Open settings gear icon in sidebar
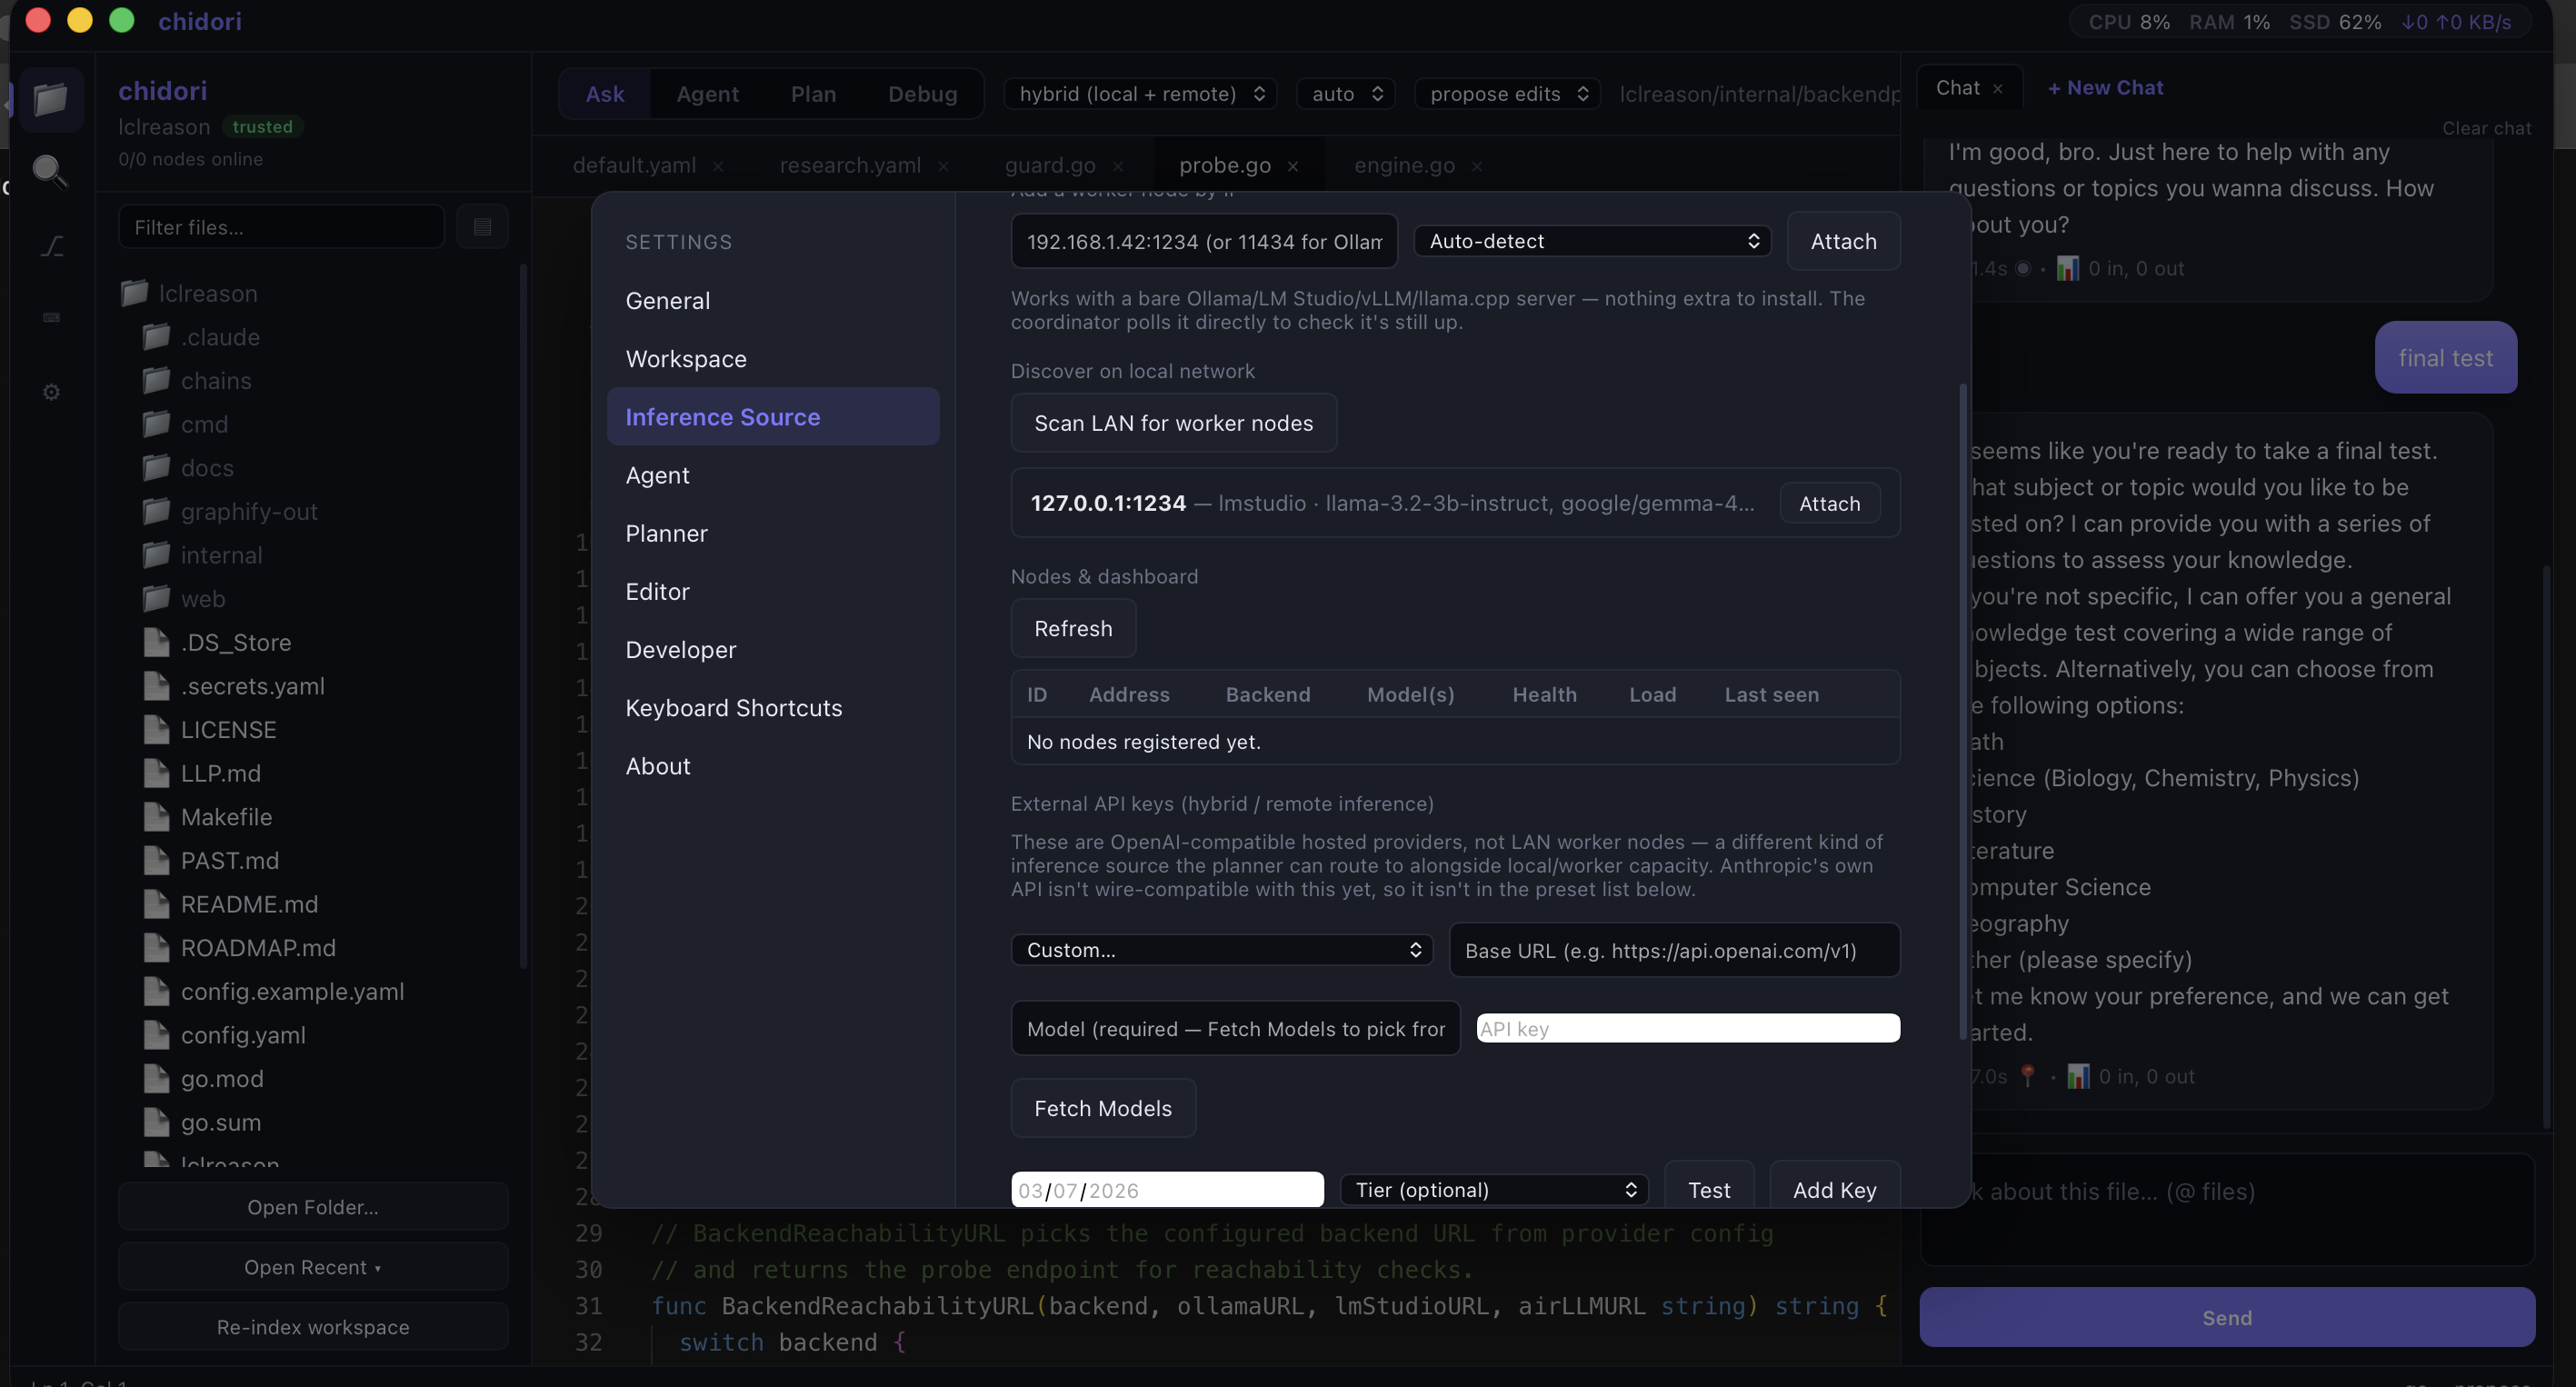The image size is (2576, 1387). (x=51, y=392)
